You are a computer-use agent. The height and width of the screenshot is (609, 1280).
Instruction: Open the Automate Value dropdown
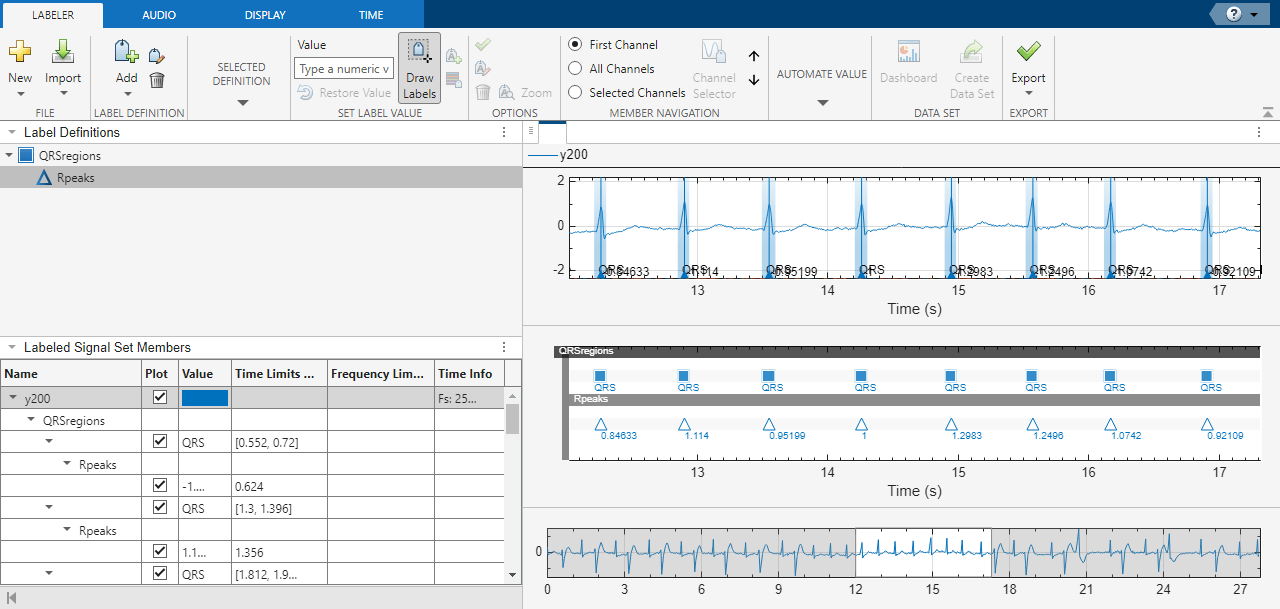tap(822, 102)
